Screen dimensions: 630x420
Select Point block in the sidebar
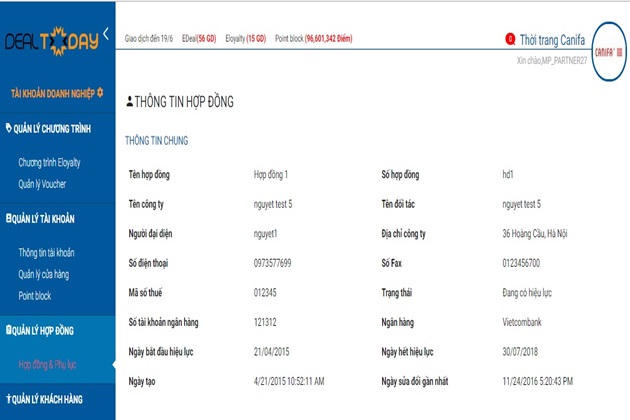35,296
